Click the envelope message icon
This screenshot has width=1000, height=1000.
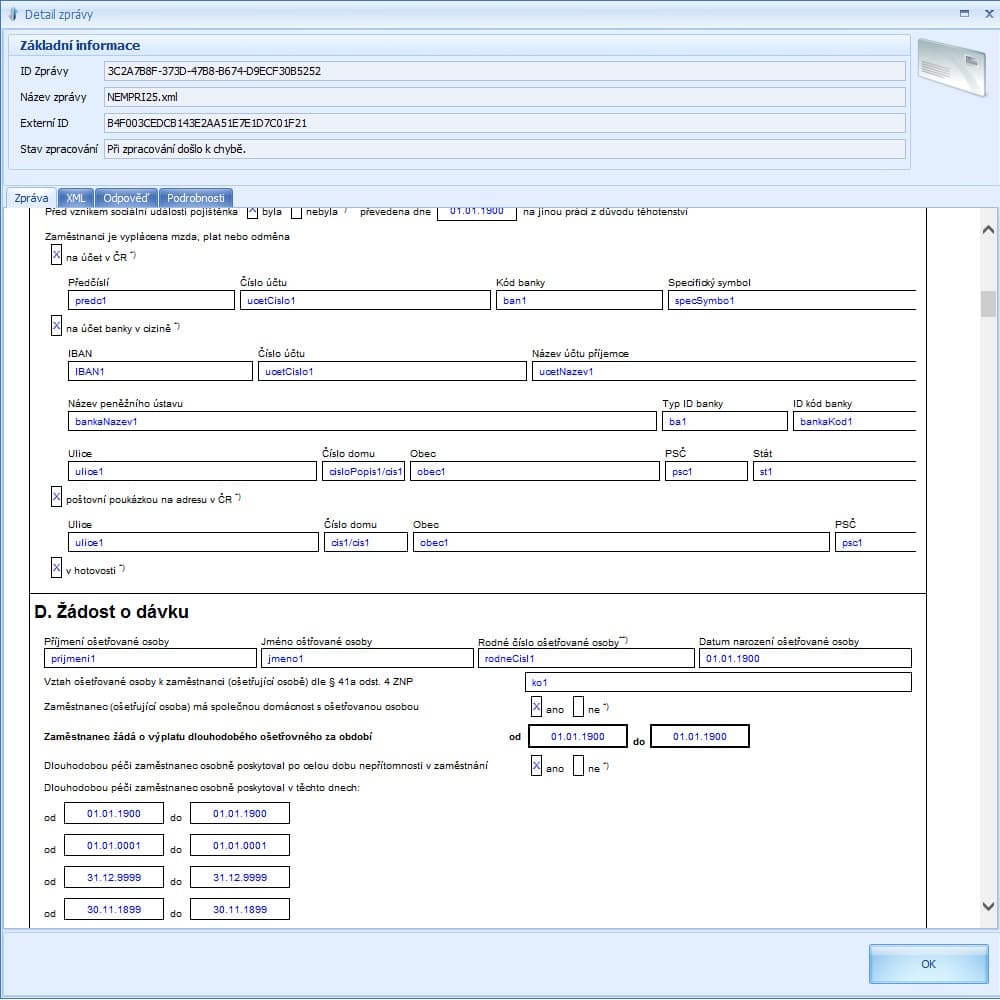[952, 67]
